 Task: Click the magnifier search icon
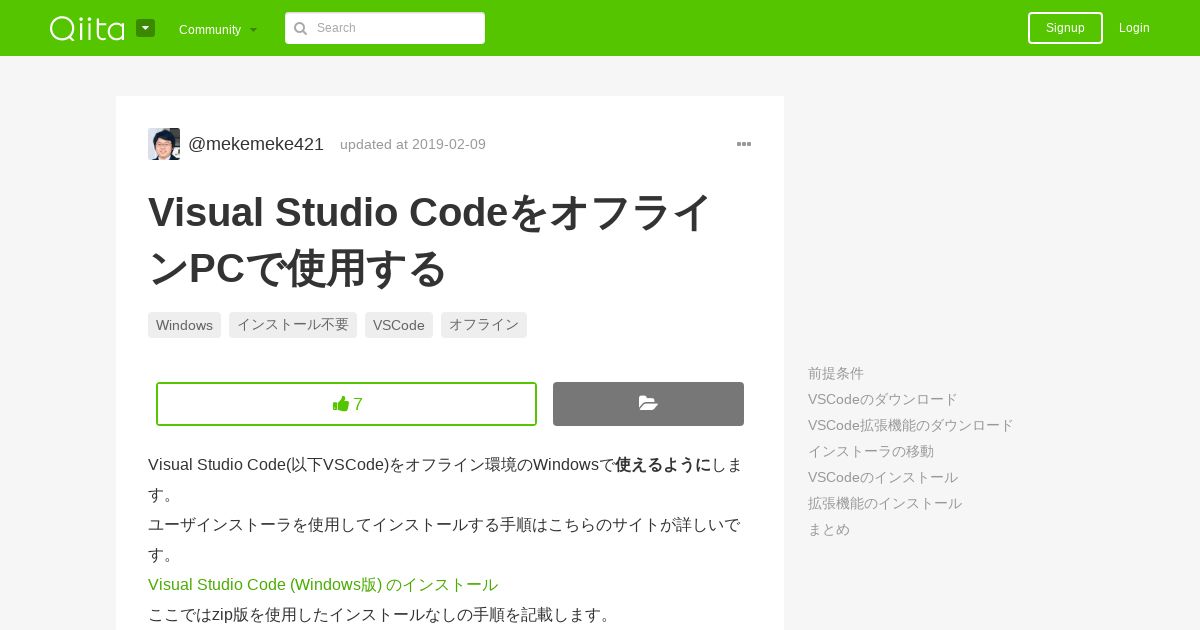pyautogui.click(x=301, y=28)
